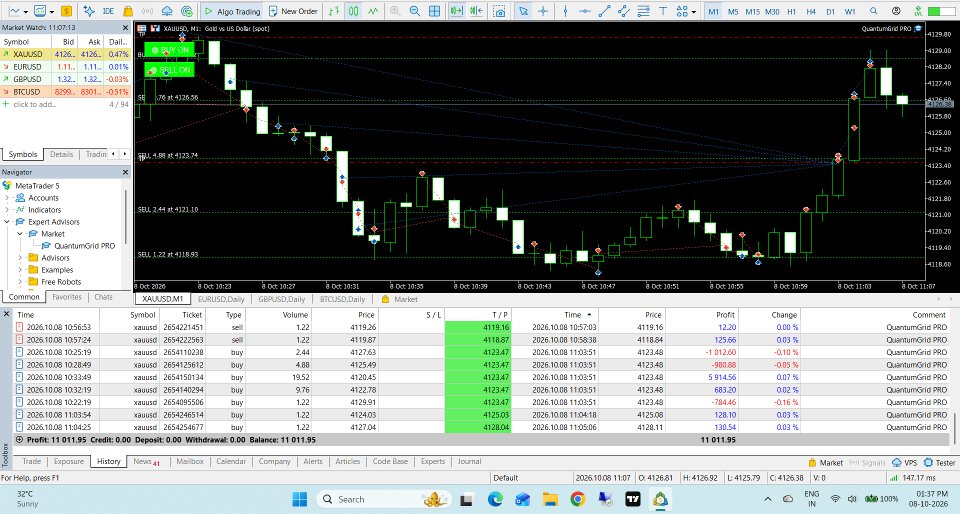Screen dimensions: 960x514
Task: Close the Navigator panel
Action: pyautogui.click(x=125, y=172)
